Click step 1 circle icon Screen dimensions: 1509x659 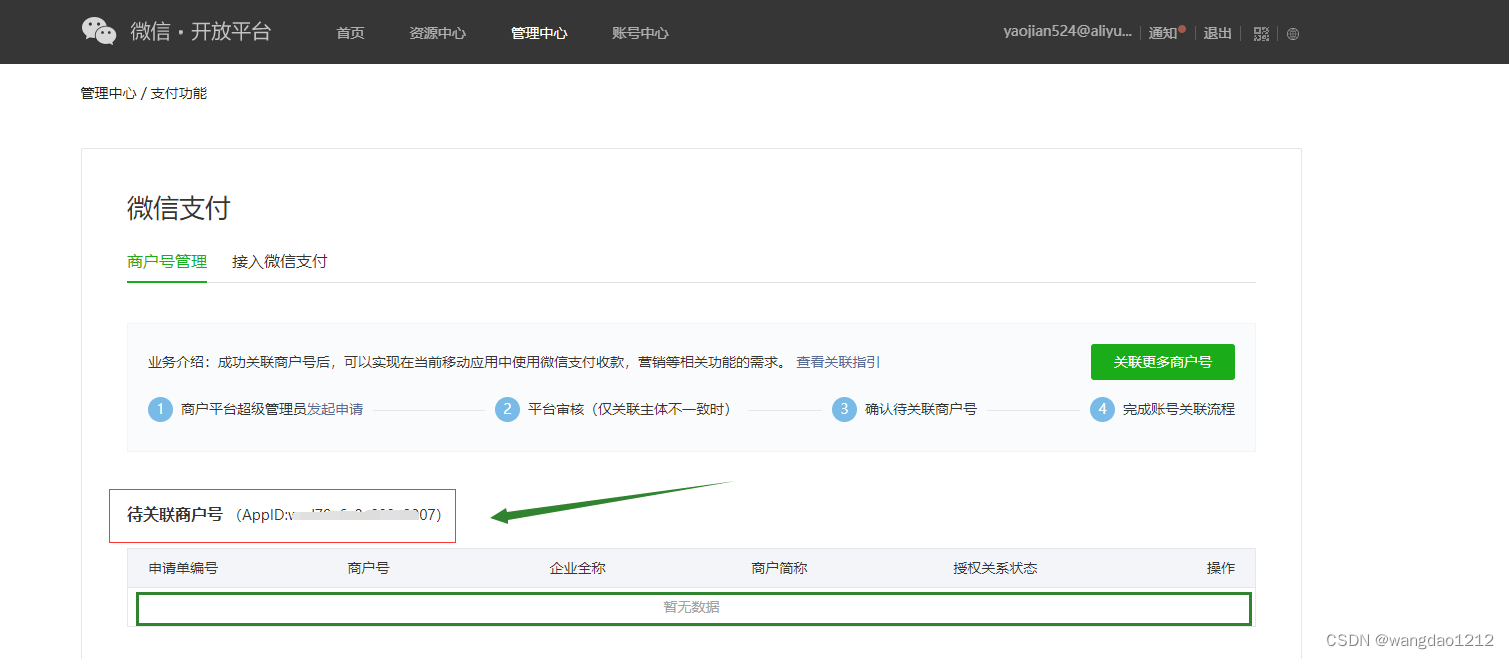click(161, 409)
